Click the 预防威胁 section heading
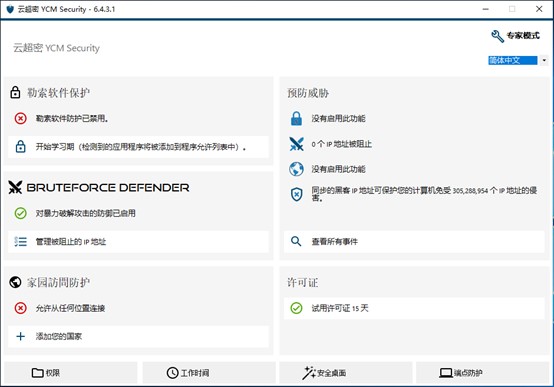This screenshot has height=387, width=554. (x=308, y=93)
